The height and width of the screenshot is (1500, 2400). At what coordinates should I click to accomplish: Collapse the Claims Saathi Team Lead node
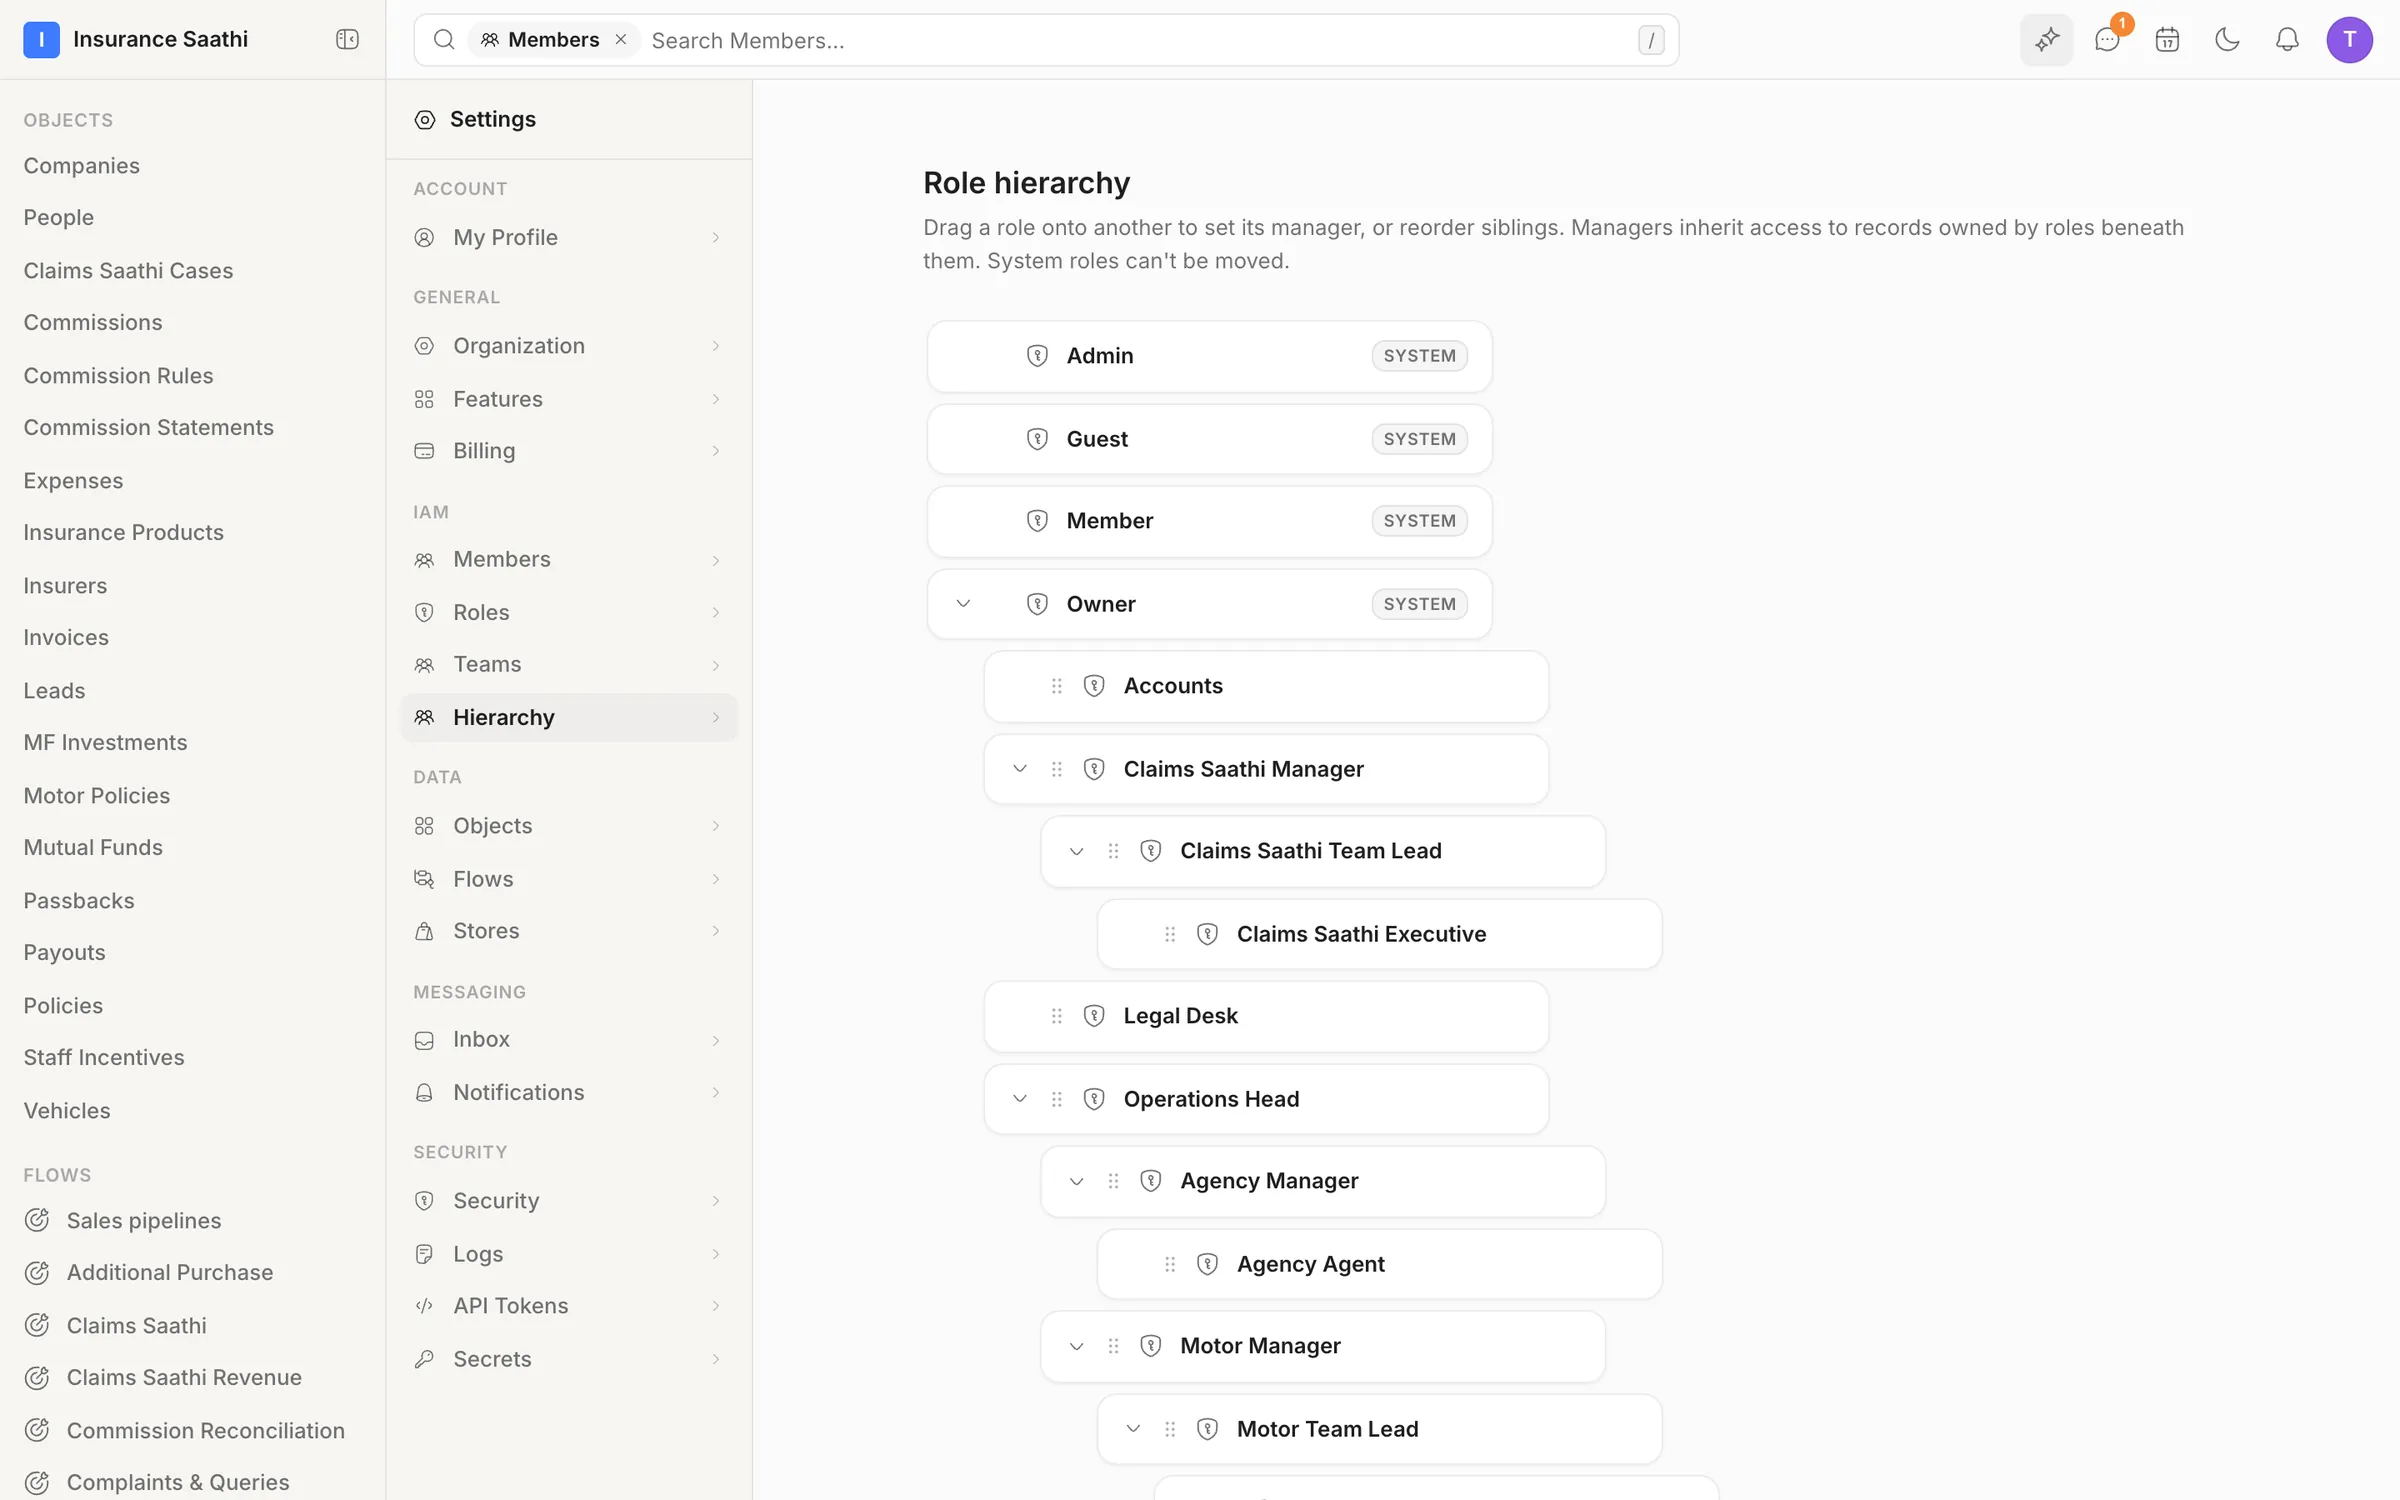pyautogui.click(x=1076, y=851)
